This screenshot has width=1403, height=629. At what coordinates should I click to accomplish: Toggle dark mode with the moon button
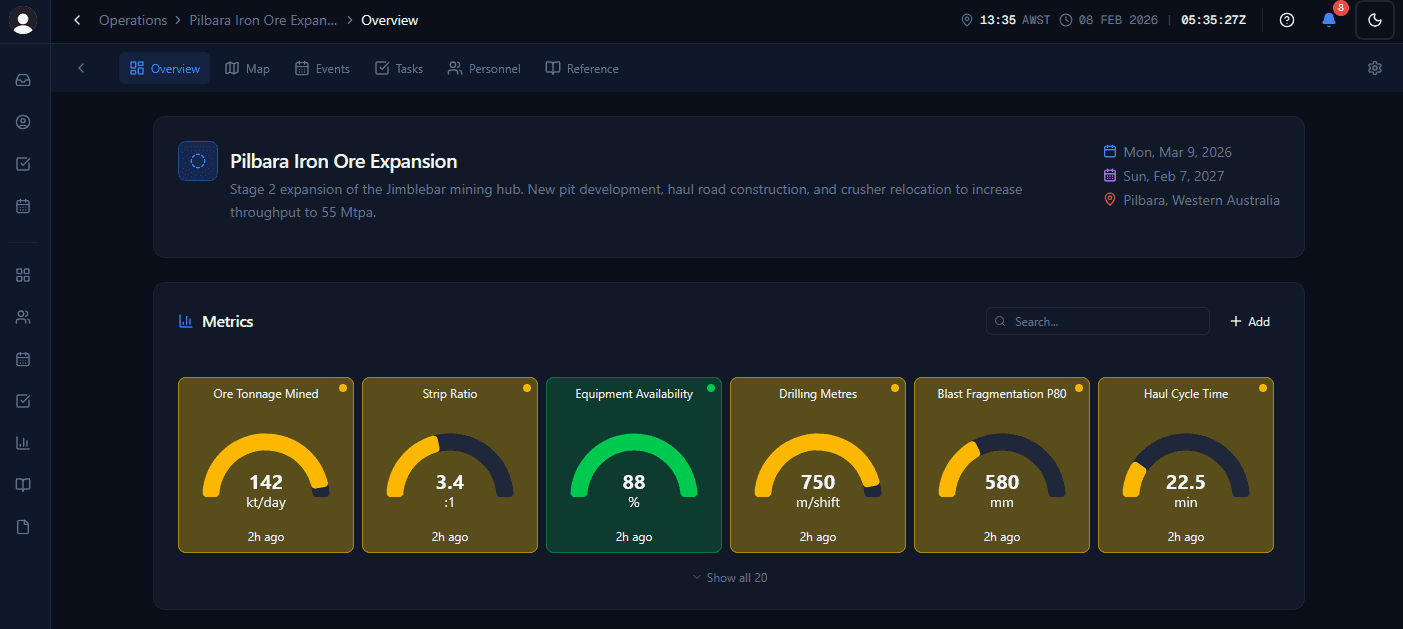[x=1374, y=20]
